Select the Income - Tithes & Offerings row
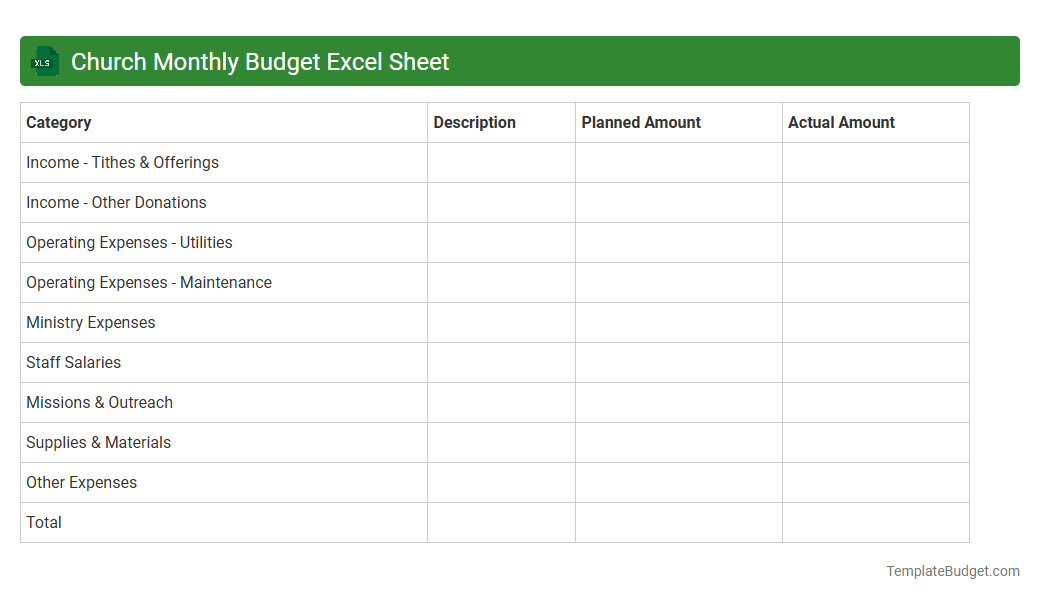 (122, 162)
